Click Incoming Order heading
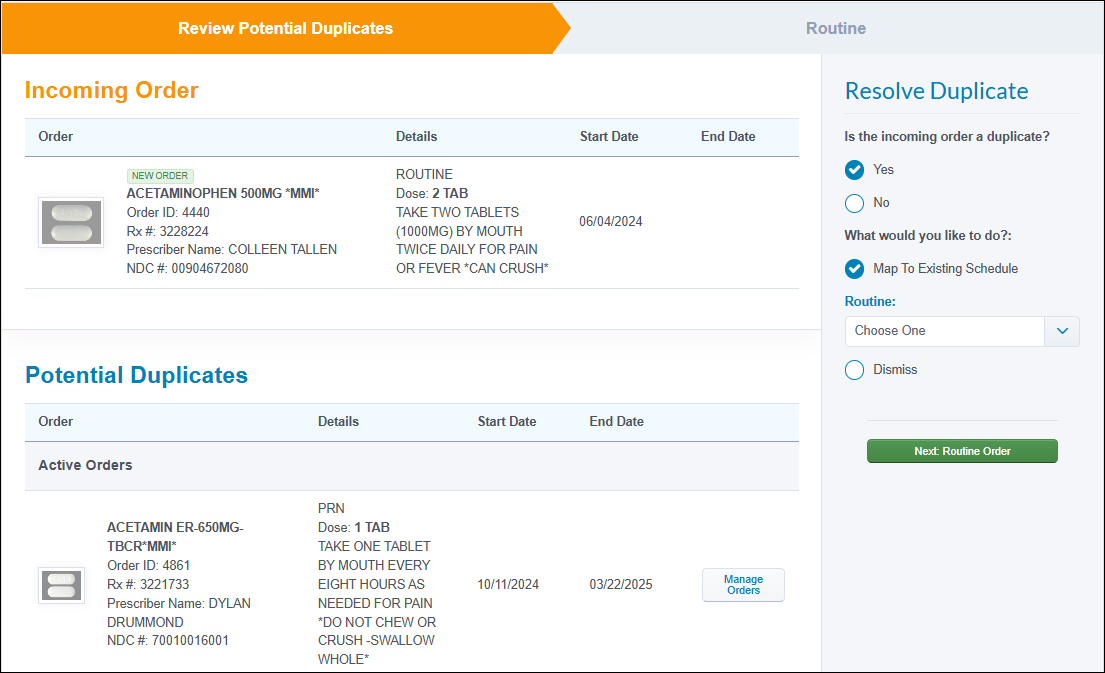Image resolution: width=1105 pixels, height=673 pixels. point(111,90)
